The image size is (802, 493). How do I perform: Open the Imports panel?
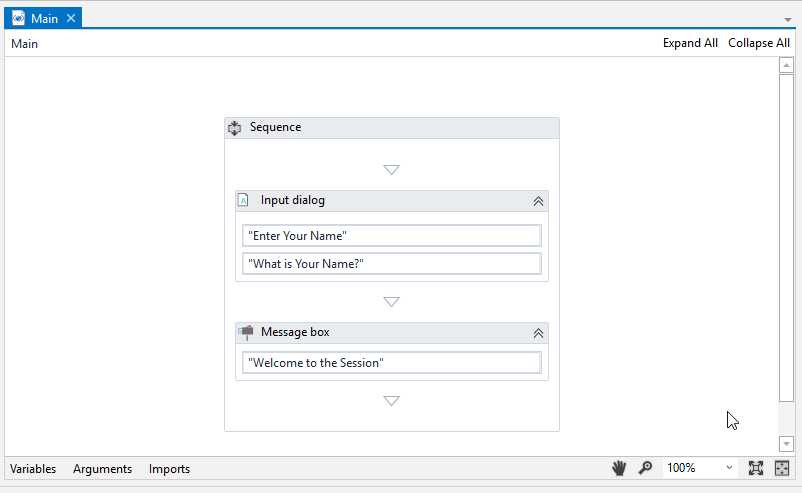click(x=169, y=469)
